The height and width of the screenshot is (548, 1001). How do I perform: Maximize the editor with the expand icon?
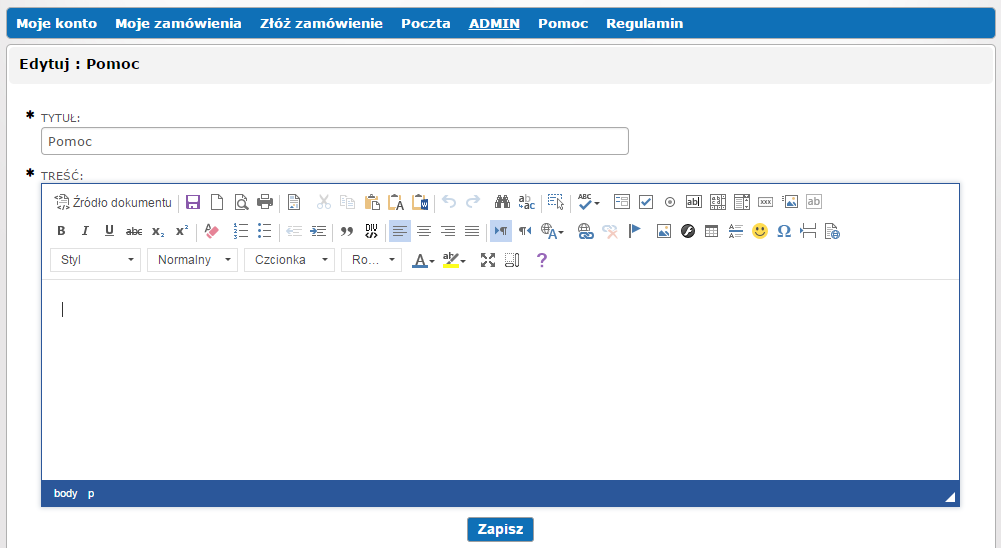(x=488, y=260)
